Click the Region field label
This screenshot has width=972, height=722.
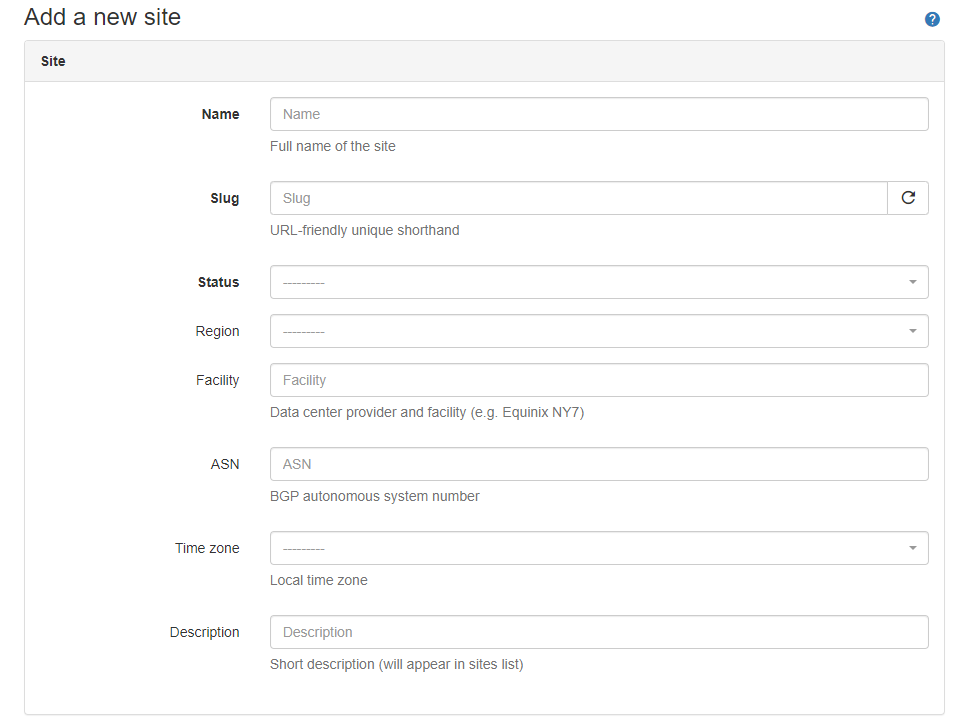click(217, 331)
